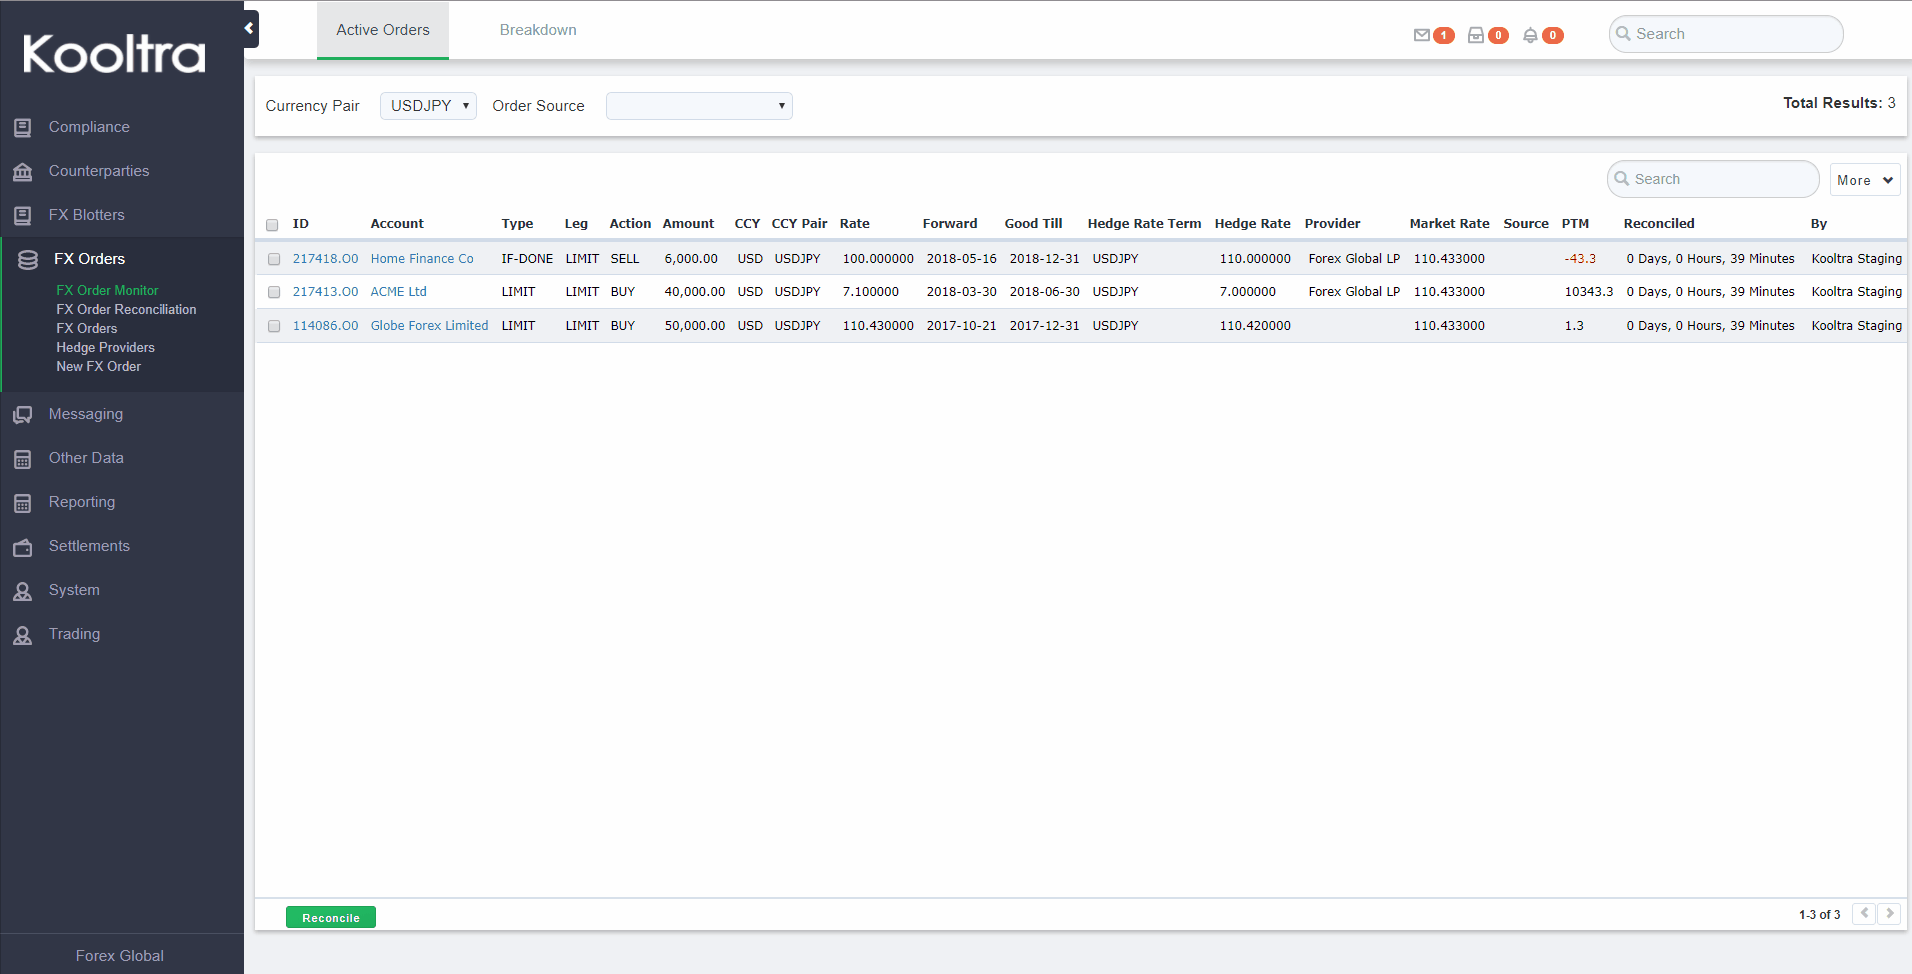The image size is (1912, 974).
Task: Go to next page of results
Action: point(1889,914)
